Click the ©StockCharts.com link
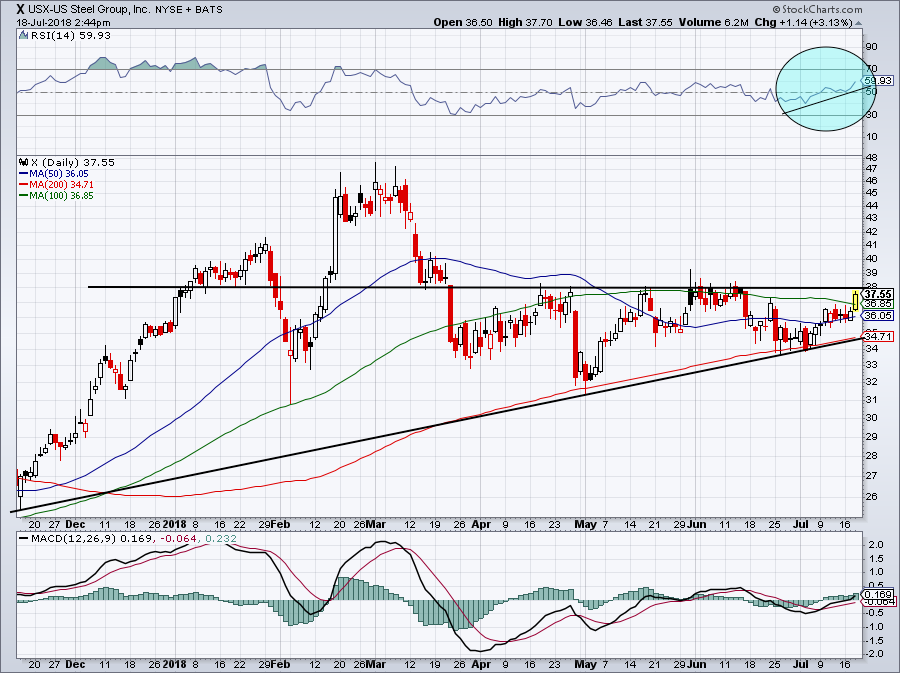This screenshot has width=900, height=673. (x=817, y=9)
